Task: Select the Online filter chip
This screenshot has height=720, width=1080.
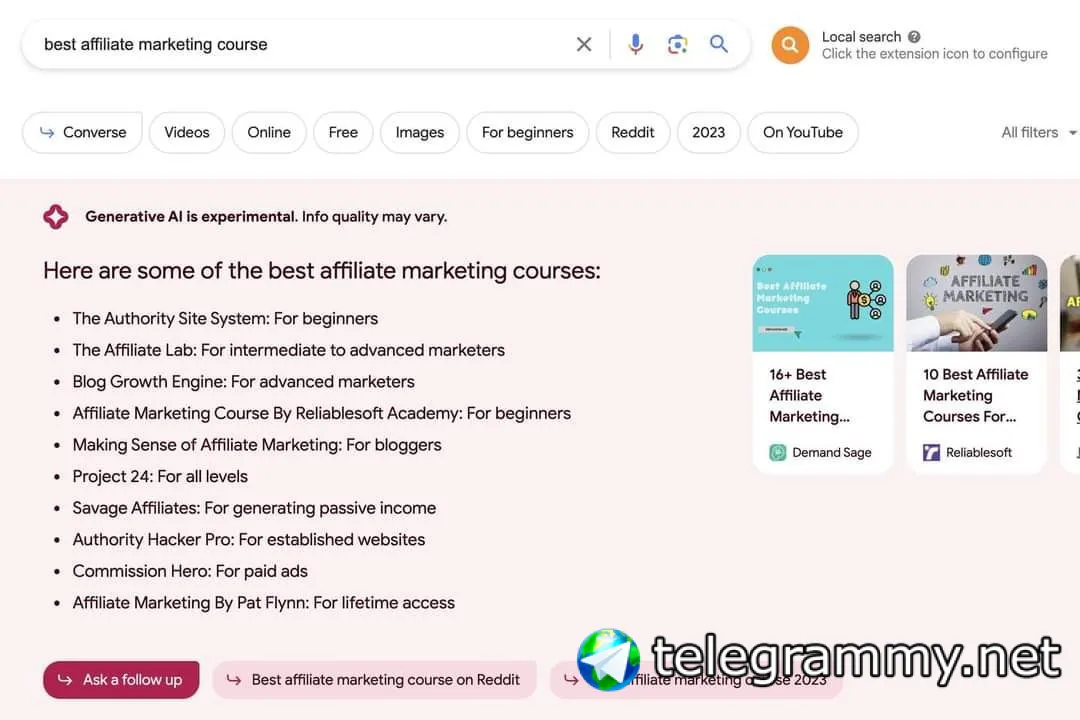Action: point(269,132)
